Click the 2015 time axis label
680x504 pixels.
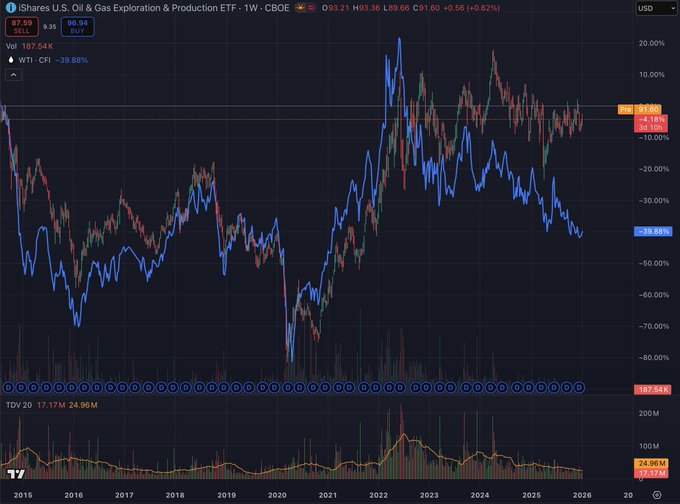point(23,495)
